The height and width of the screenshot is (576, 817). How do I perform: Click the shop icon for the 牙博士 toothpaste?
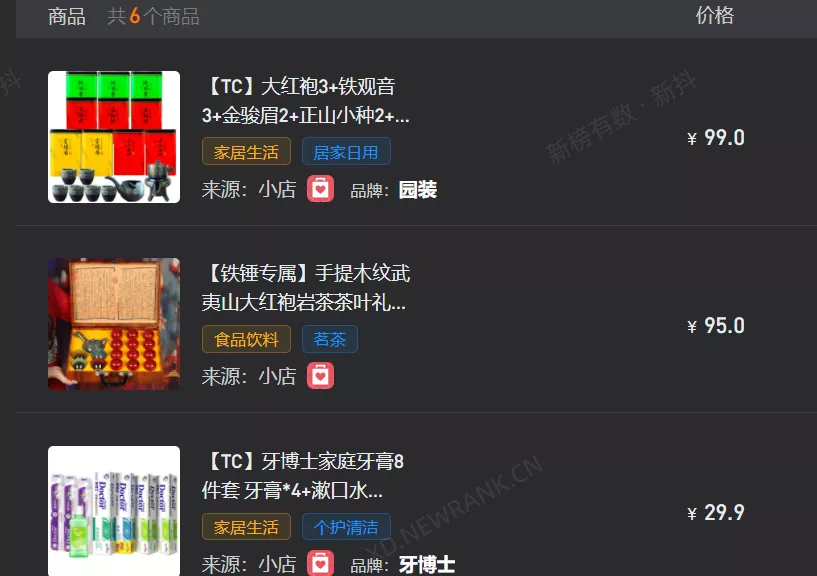pyautogui.click(x=320, y=563)
